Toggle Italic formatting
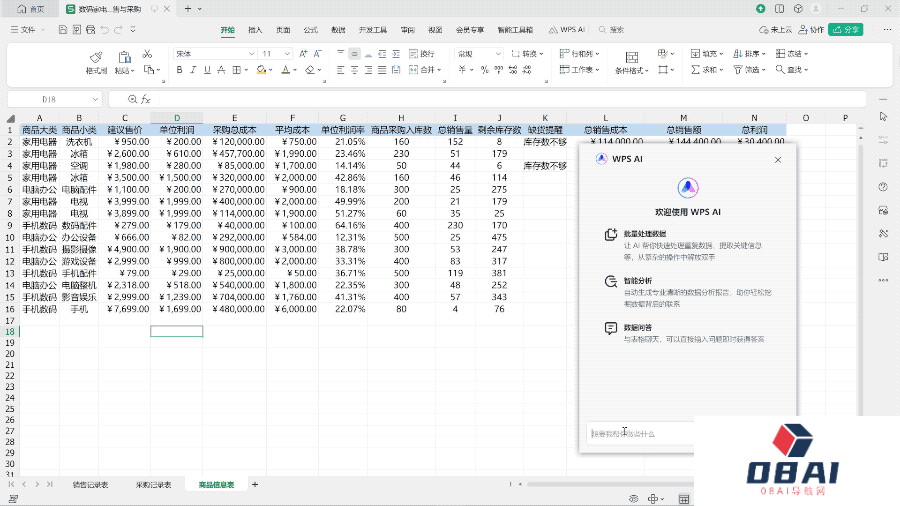Screen dimensions: 900x506 pos(194,70)
